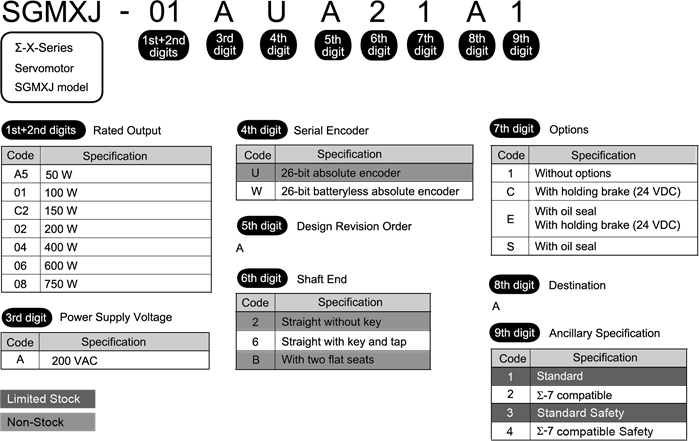Image resolution: width=699 pixels, height=441 pixels.
Task: Click code 'C2' in Rated Output table
Action: [21, 210]
